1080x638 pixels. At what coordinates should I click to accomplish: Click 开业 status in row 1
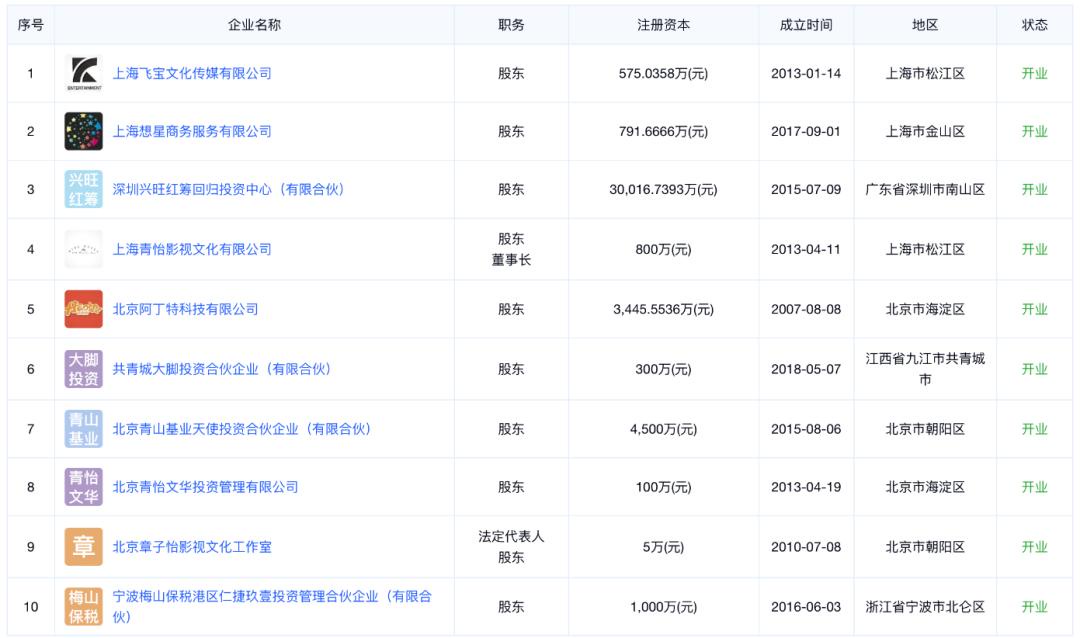1035,74
